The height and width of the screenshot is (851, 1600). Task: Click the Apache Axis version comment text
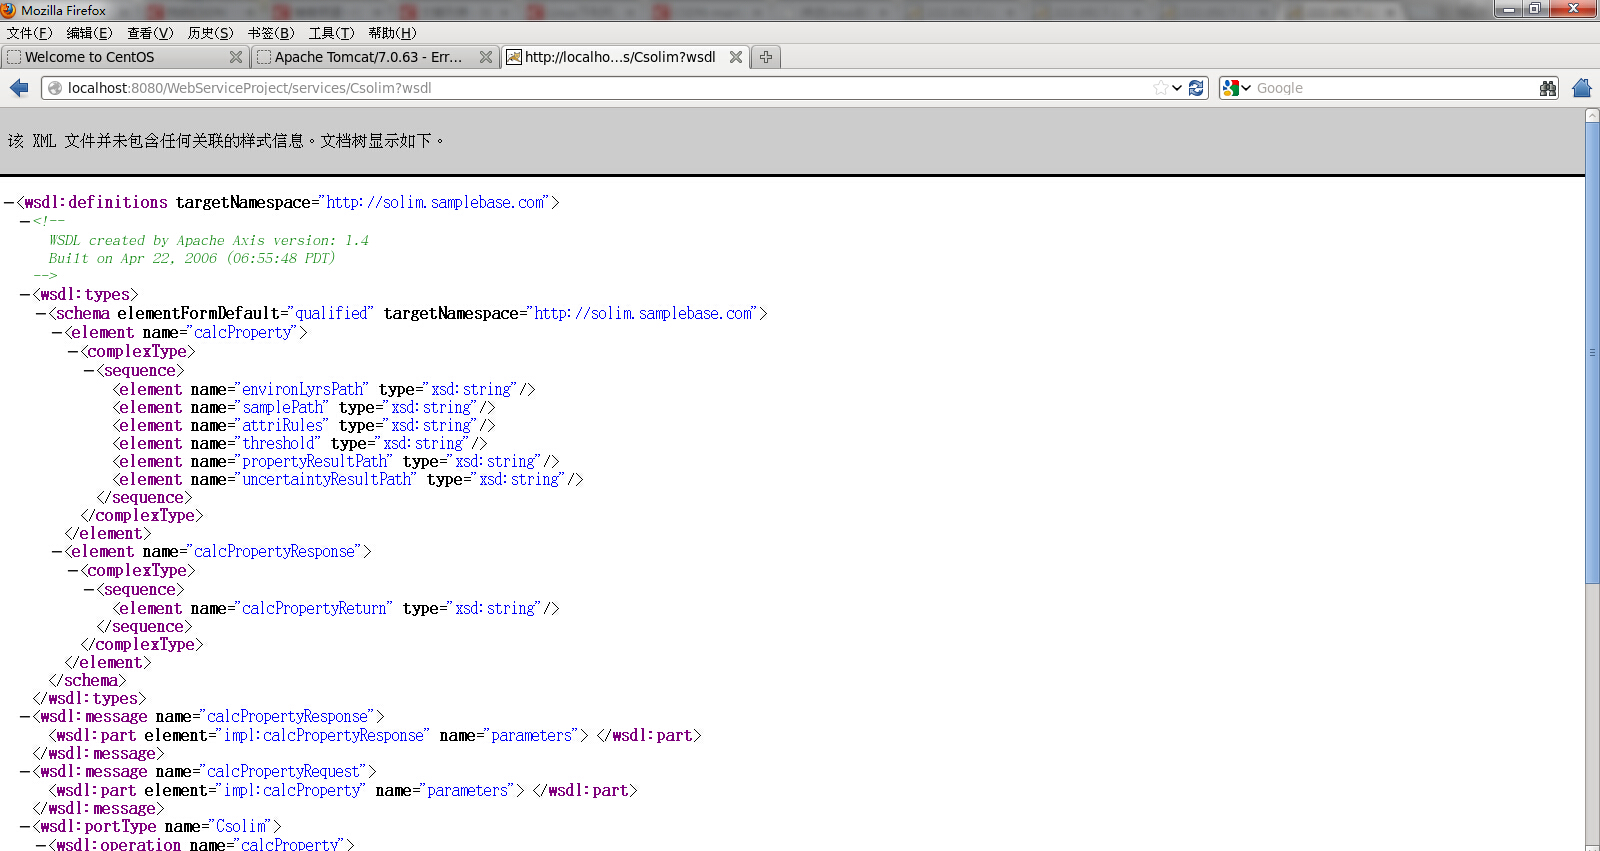(209, 241)
